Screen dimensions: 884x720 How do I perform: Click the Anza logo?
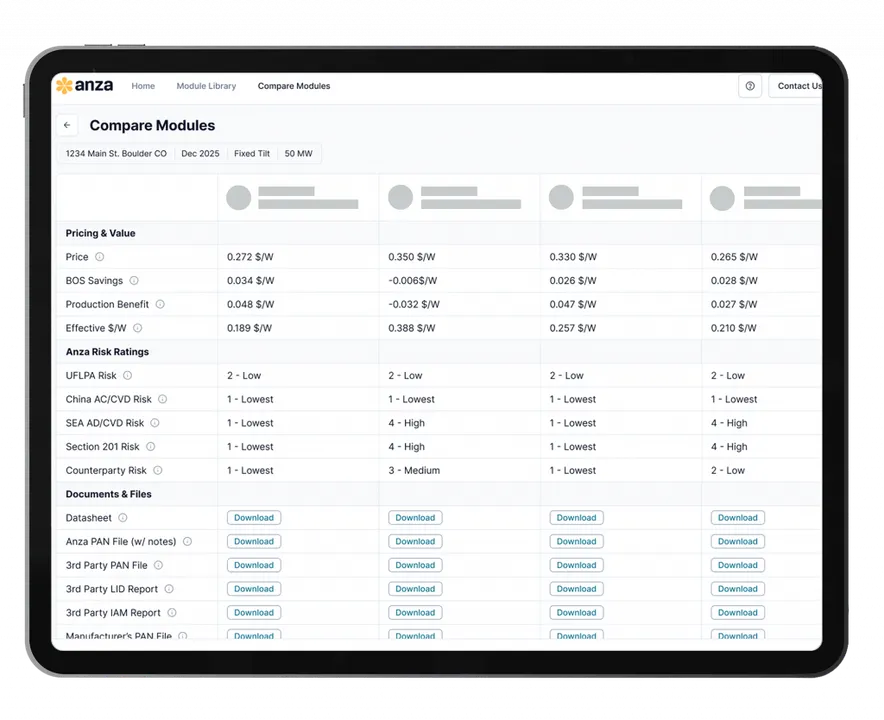tap(86, 86)
